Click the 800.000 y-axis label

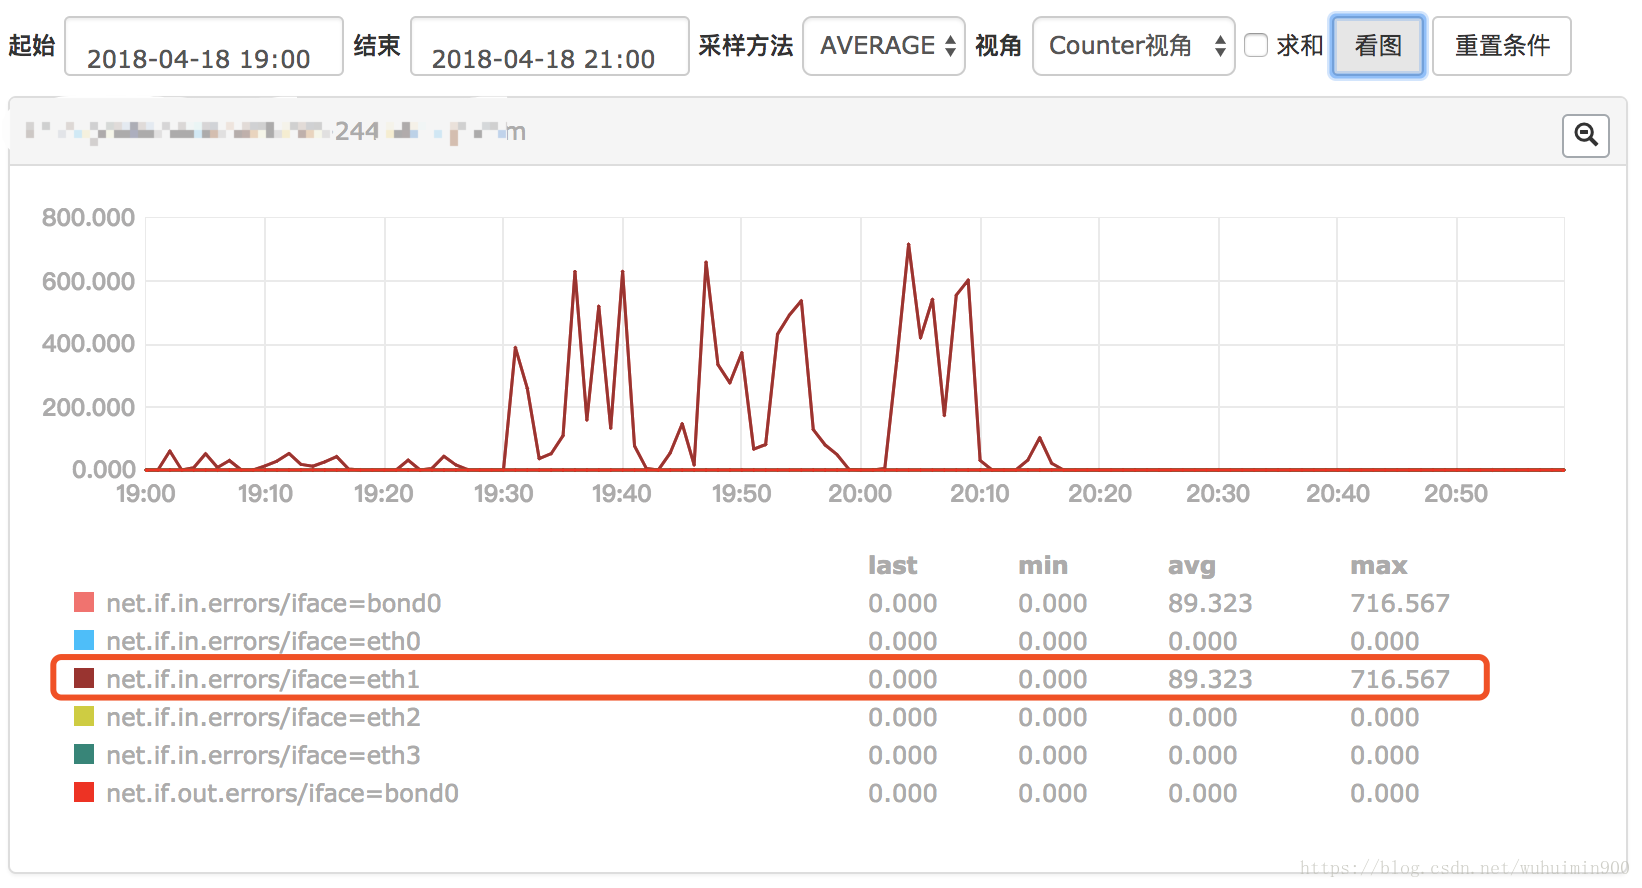pyautogui.click(x=88, y=217)
